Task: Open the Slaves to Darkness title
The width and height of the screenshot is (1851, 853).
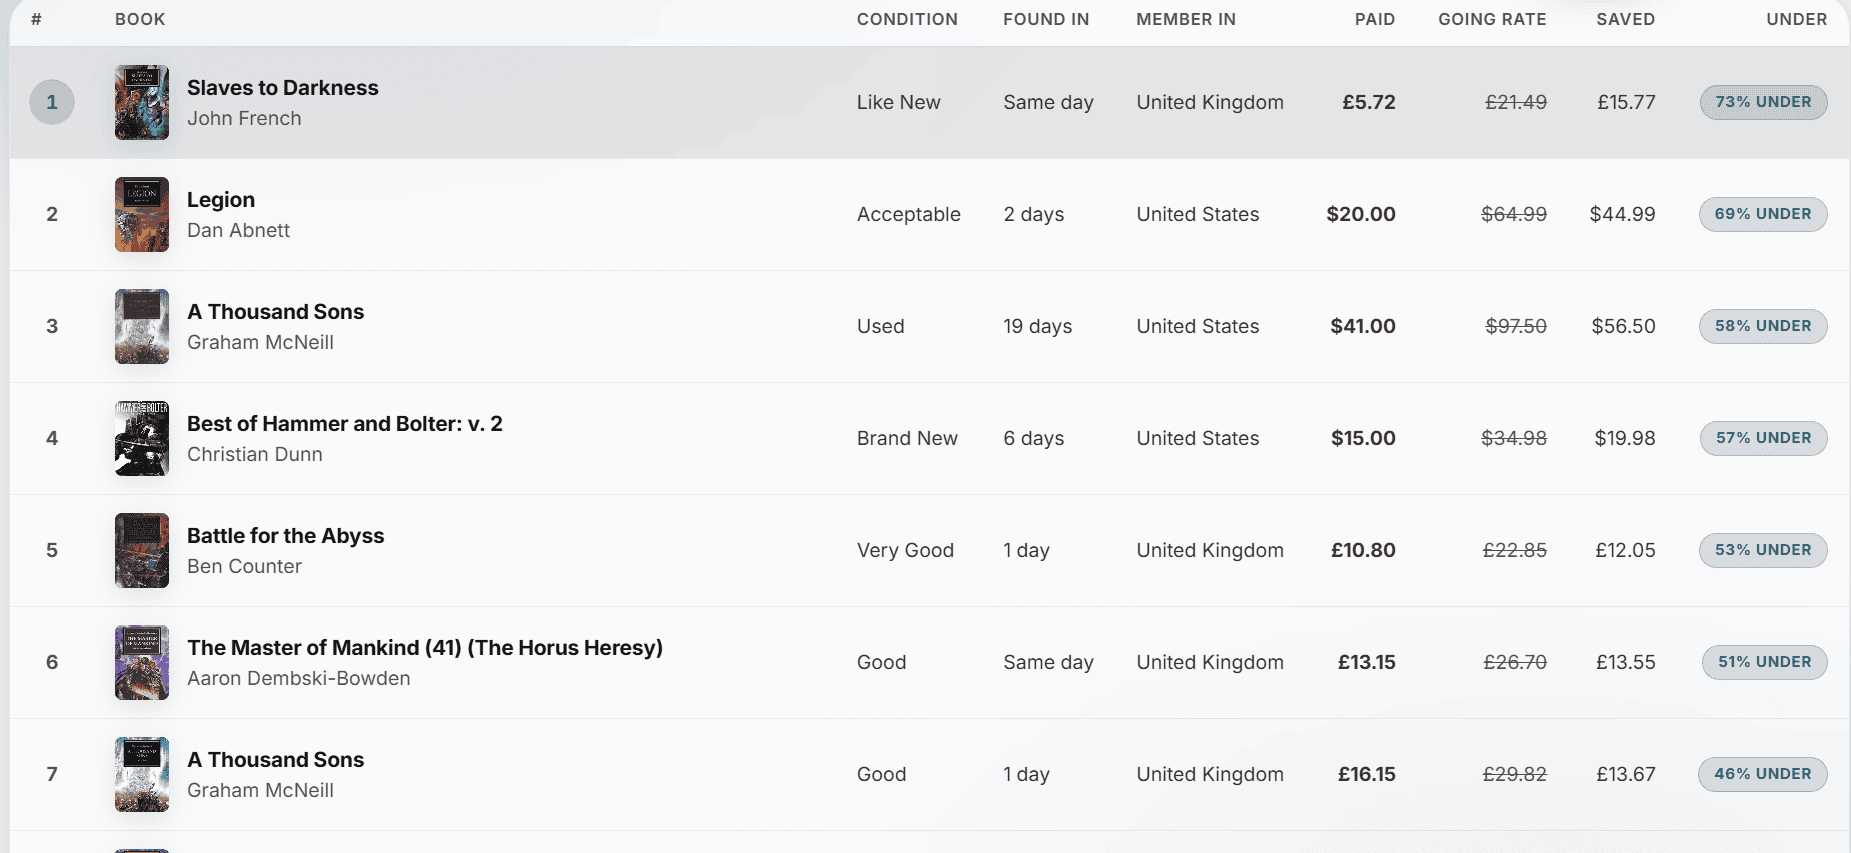Action: (x=283, y=88)
